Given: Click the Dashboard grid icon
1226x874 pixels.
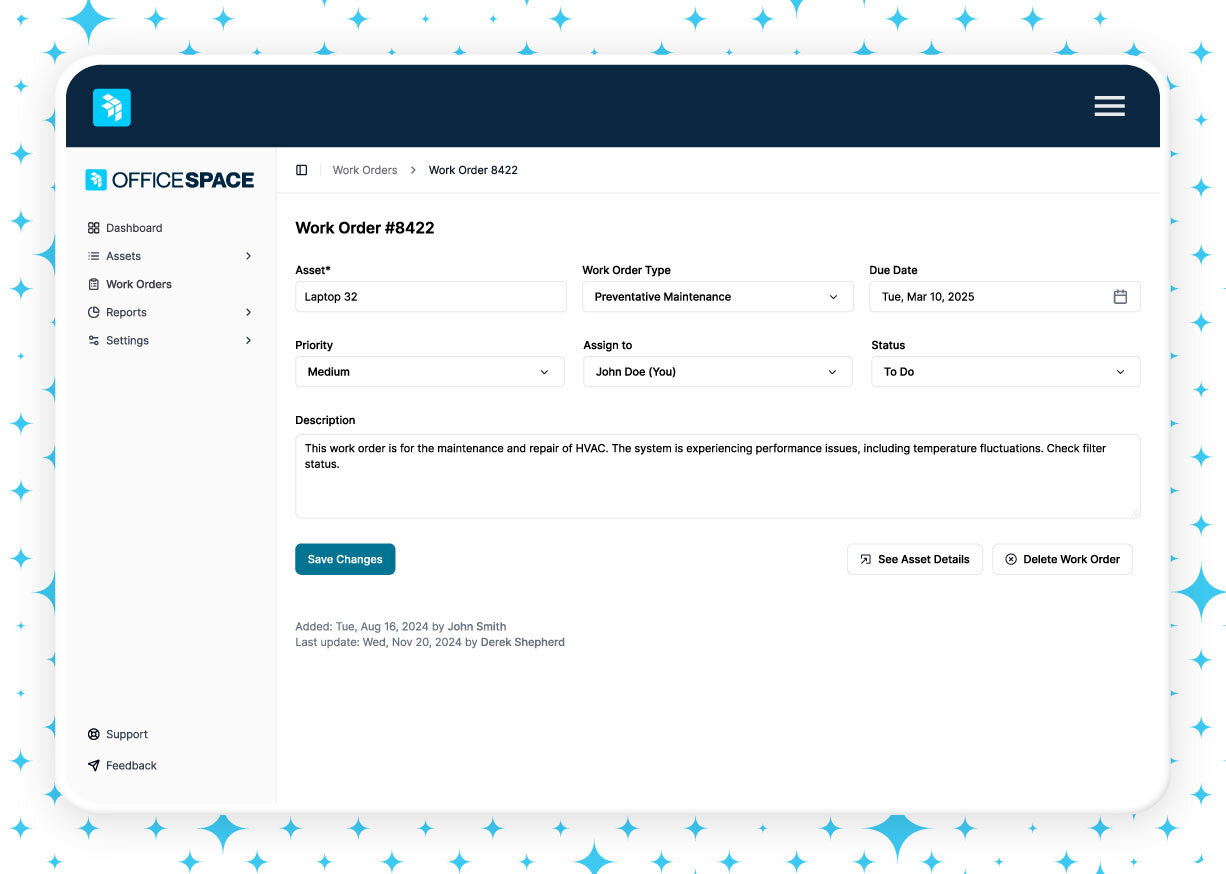Looking at the screenshot, I should pos(94,228).
